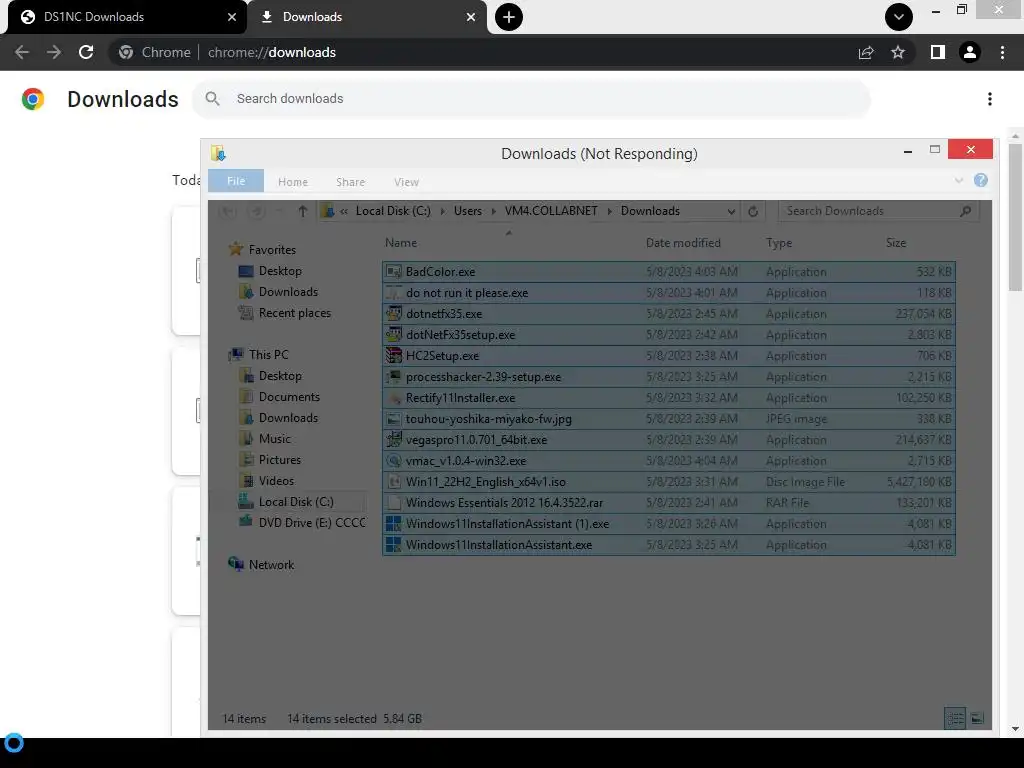Open the Share ribbon tab in Explorer

[350, 182]
